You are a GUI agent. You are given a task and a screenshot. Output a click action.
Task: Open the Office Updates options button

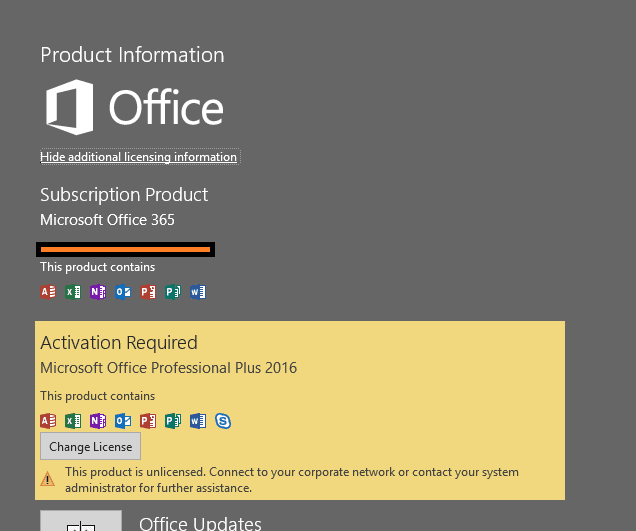(81, 521)
